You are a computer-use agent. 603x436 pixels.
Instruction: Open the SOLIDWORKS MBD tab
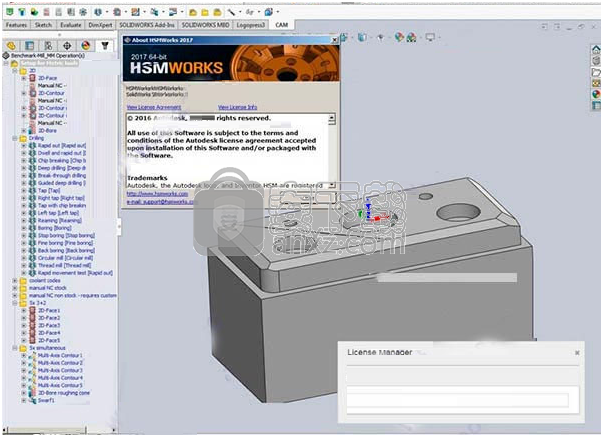pyautogui.click(x=205, y=25)
